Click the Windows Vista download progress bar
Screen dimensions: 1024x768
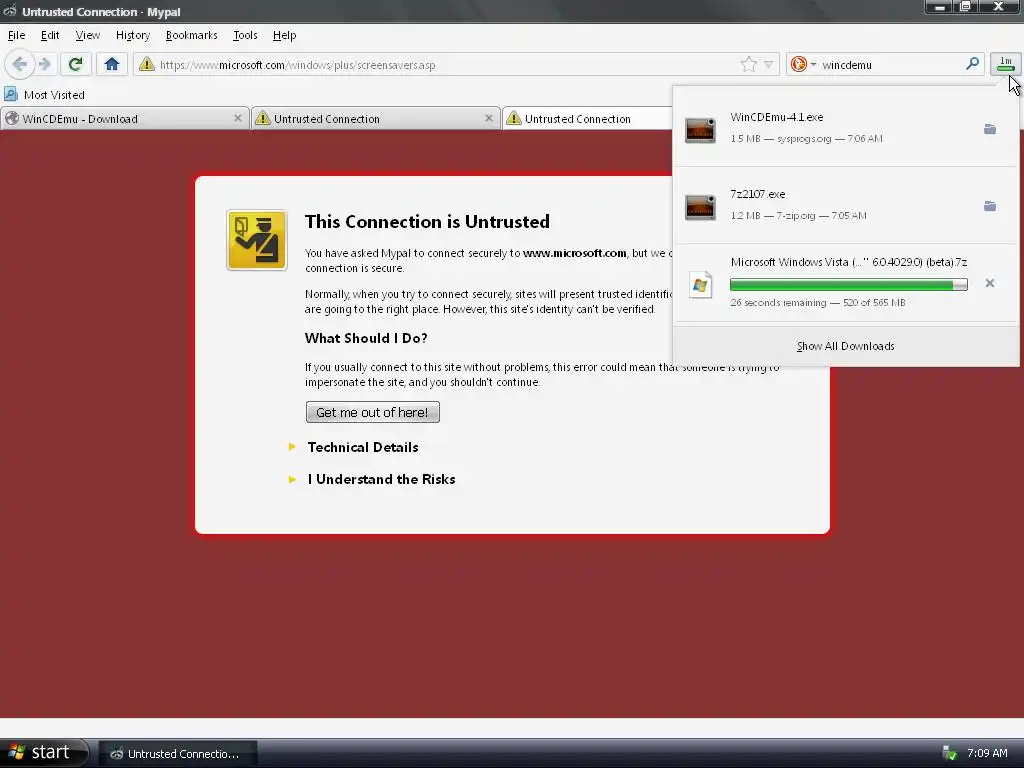[x=848, y=284]
